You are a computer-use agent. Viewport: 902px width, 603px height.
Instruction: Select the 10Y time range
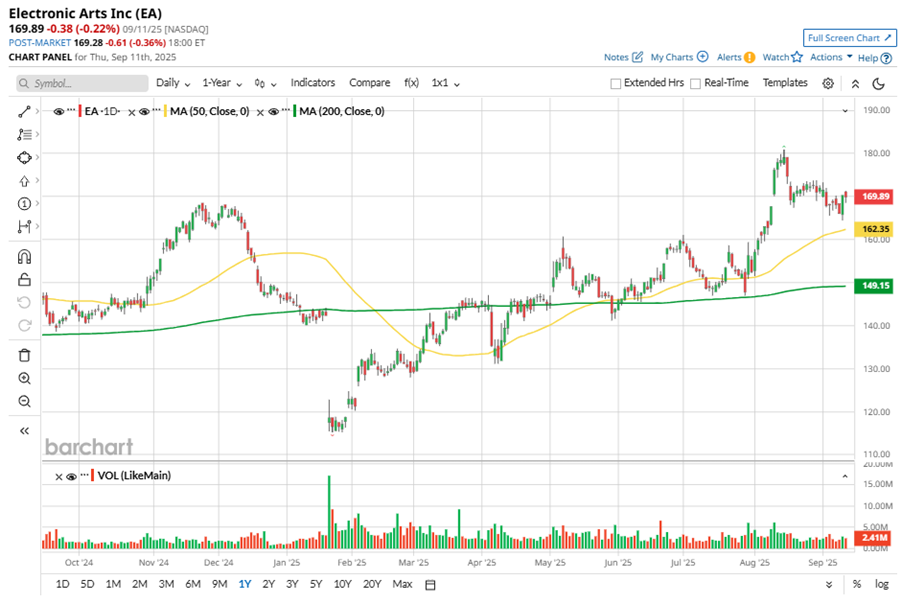pyautogui.click(x=342, y=585)
